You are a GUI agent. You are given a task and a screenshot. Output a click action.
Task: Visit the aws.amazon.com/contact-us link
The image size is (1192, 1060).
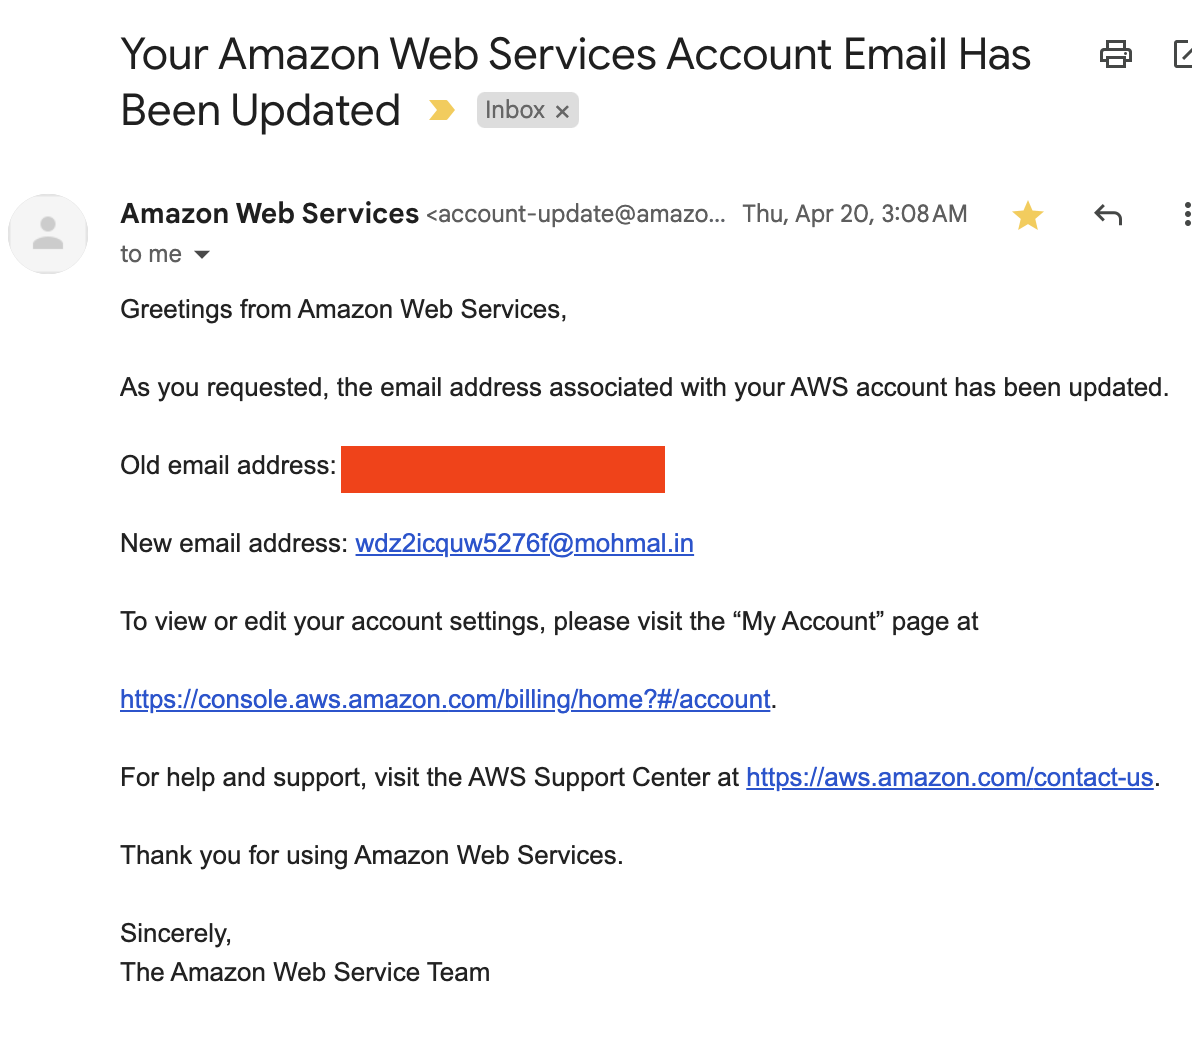pos(949,777)
